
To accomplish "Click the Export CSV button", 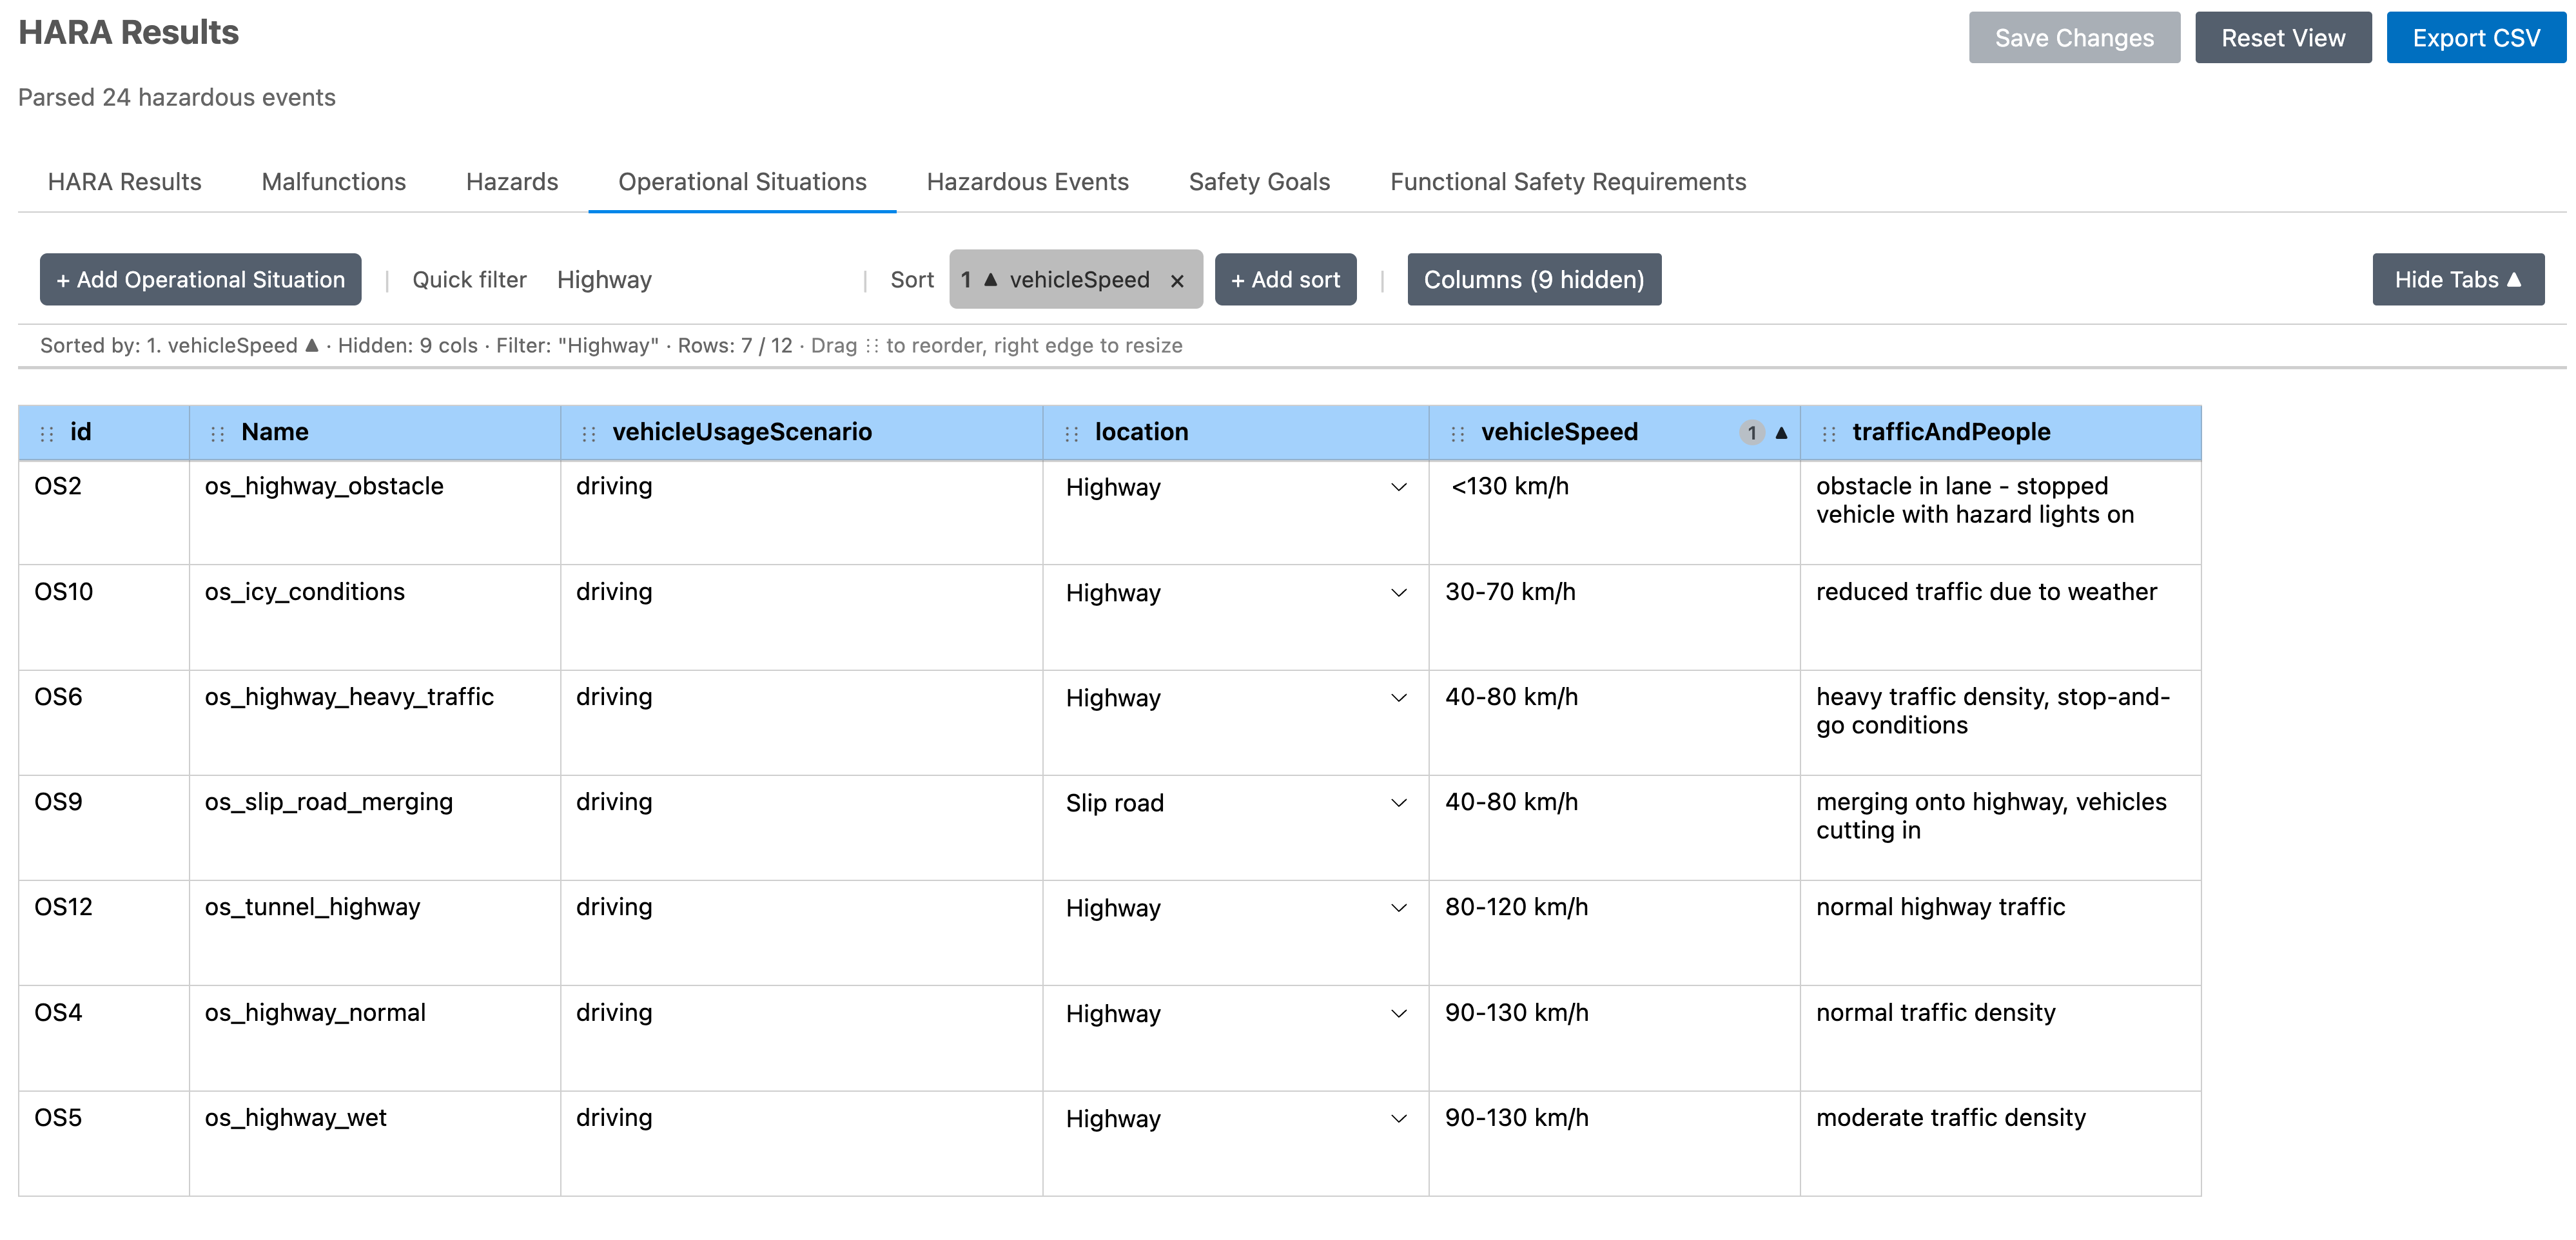I will [x=2475, y=38].
